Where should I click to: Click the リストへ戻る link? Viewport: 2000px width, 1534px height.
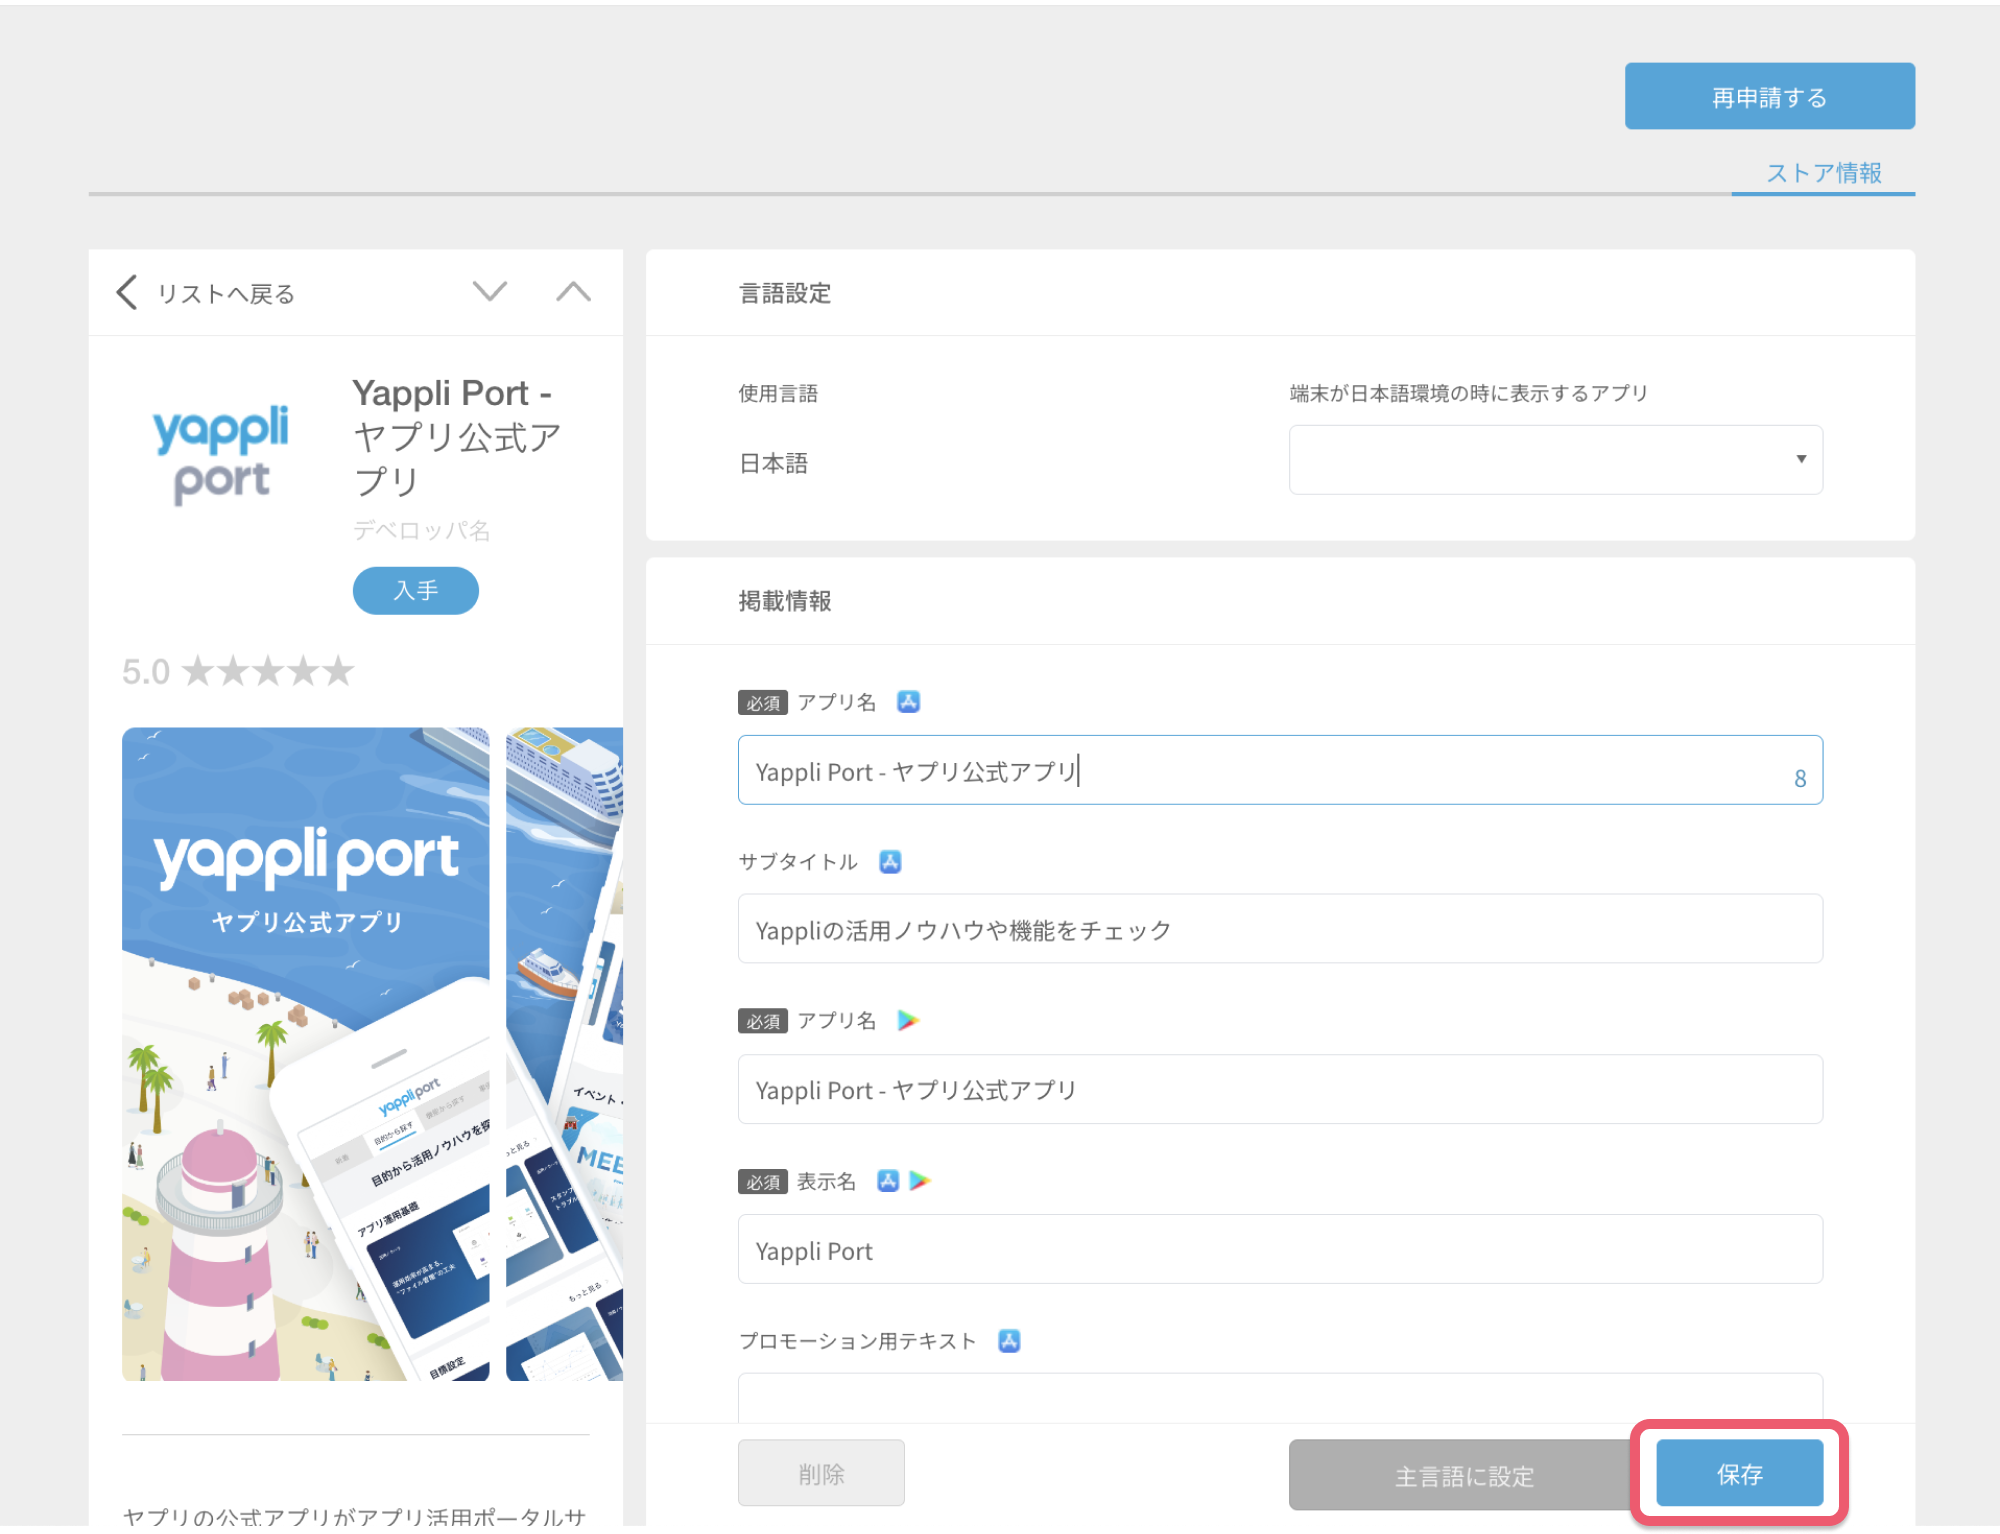(226, 293)
